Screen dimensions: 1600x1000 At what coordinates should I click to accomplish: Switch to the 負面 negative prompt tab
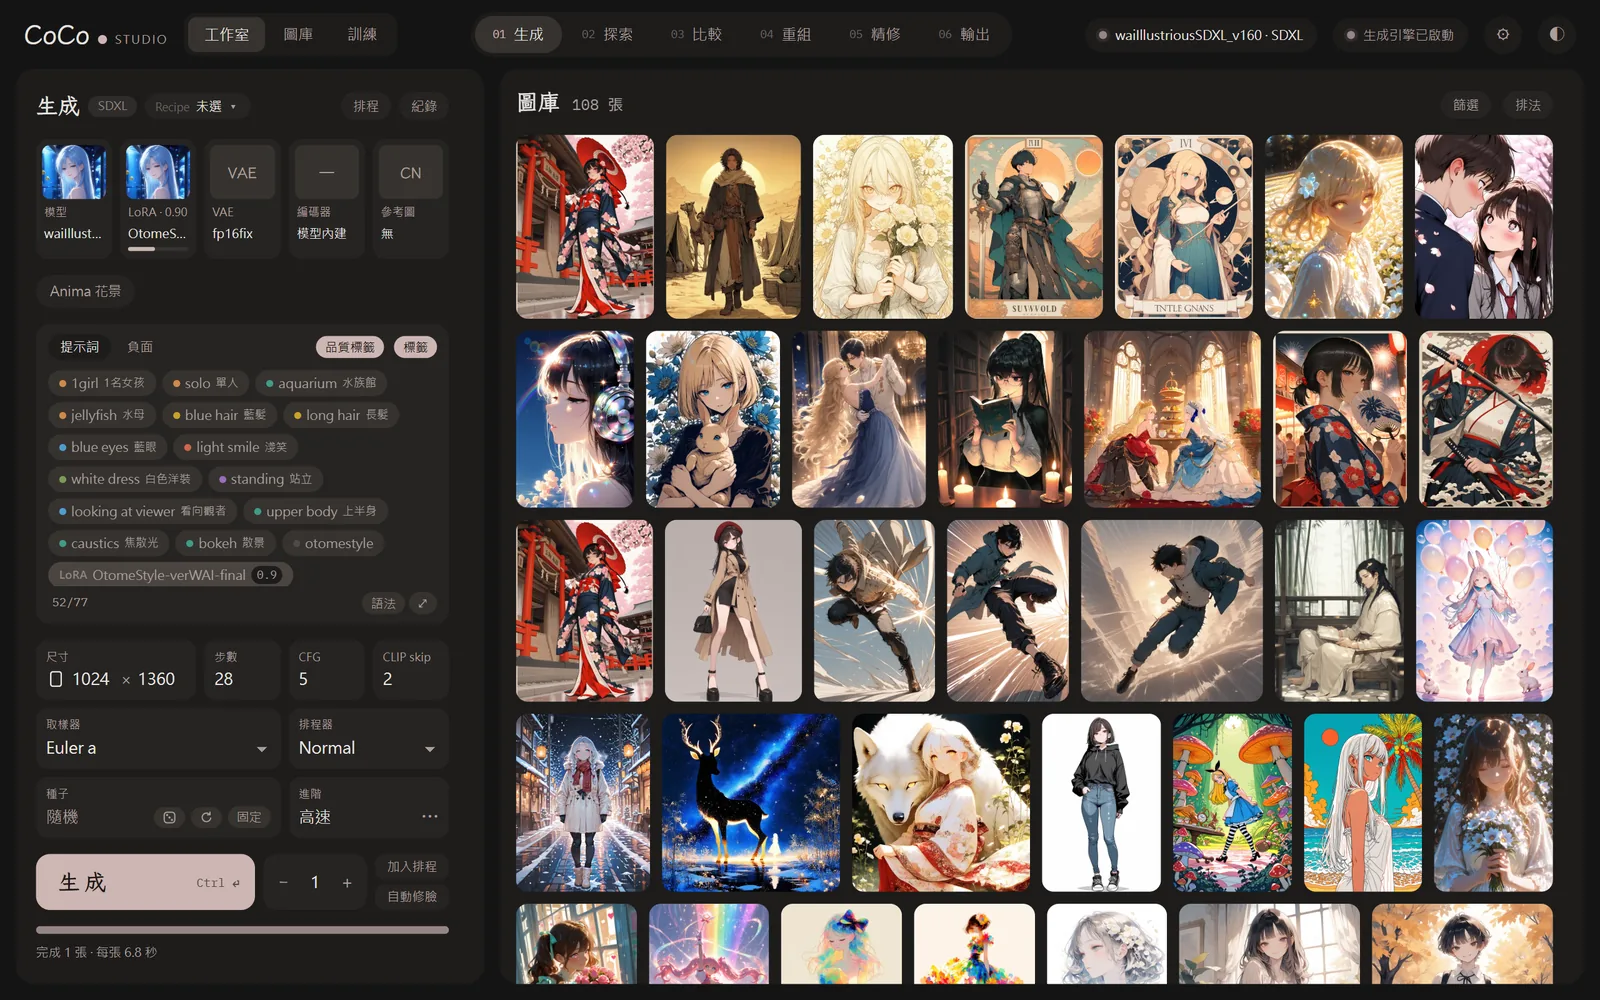tap(140, 347)
